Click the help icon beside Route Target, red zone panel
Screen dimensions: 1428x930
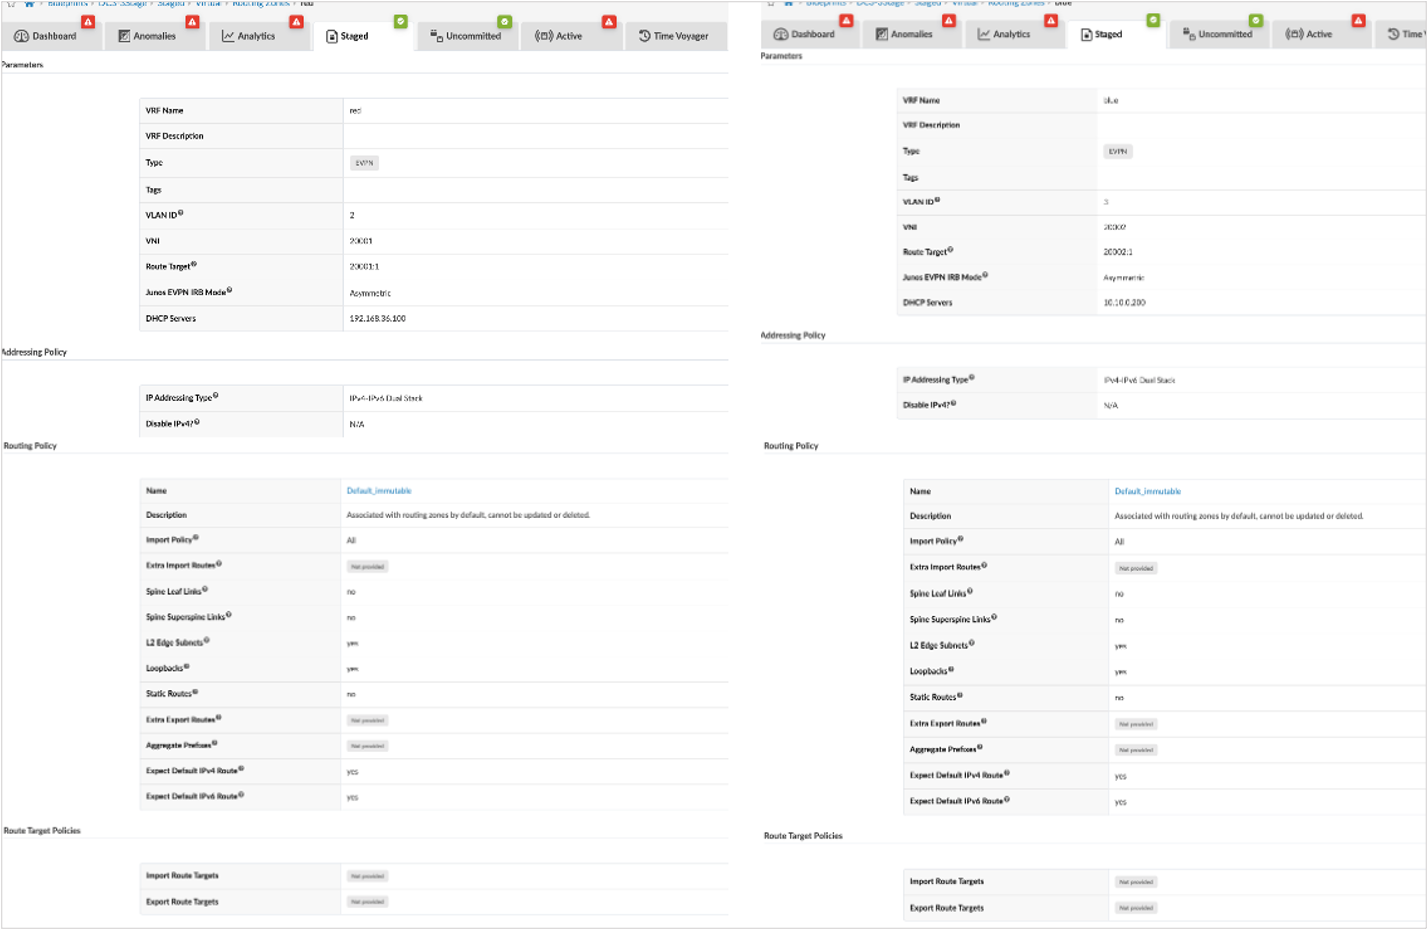tap(194, 264)
